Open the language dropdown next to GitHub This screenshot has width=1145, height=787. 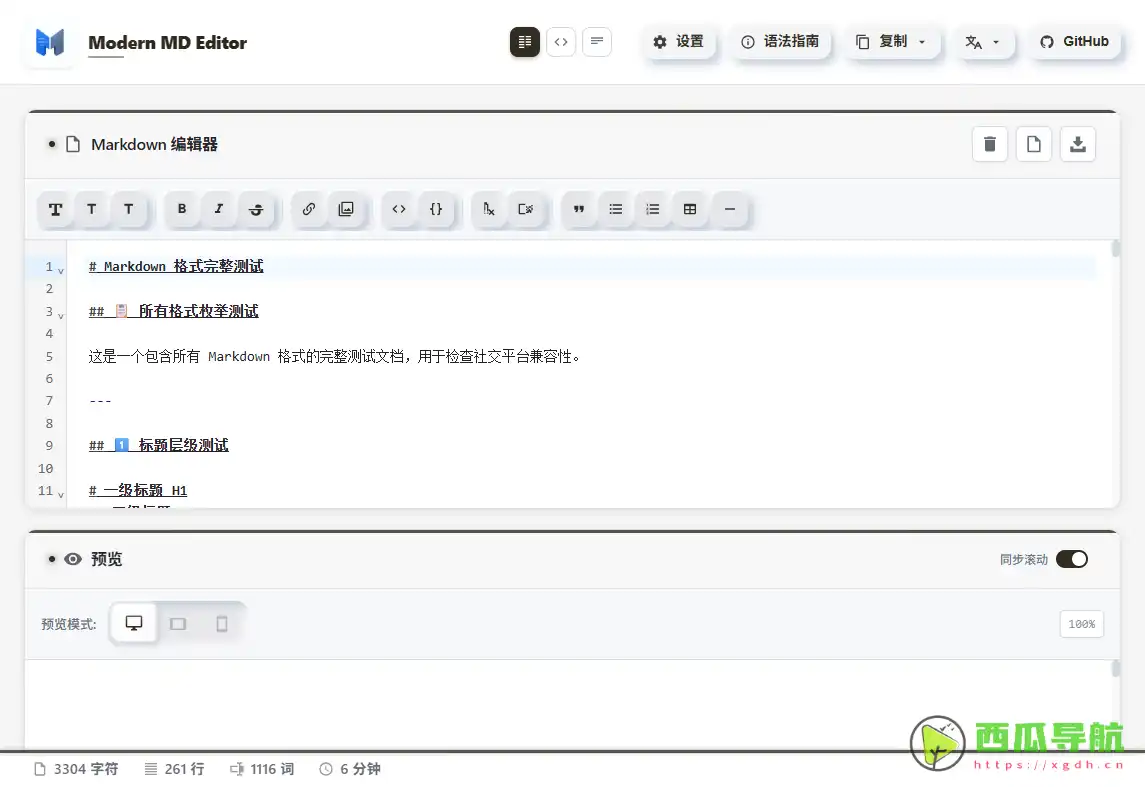coord(985,42)
